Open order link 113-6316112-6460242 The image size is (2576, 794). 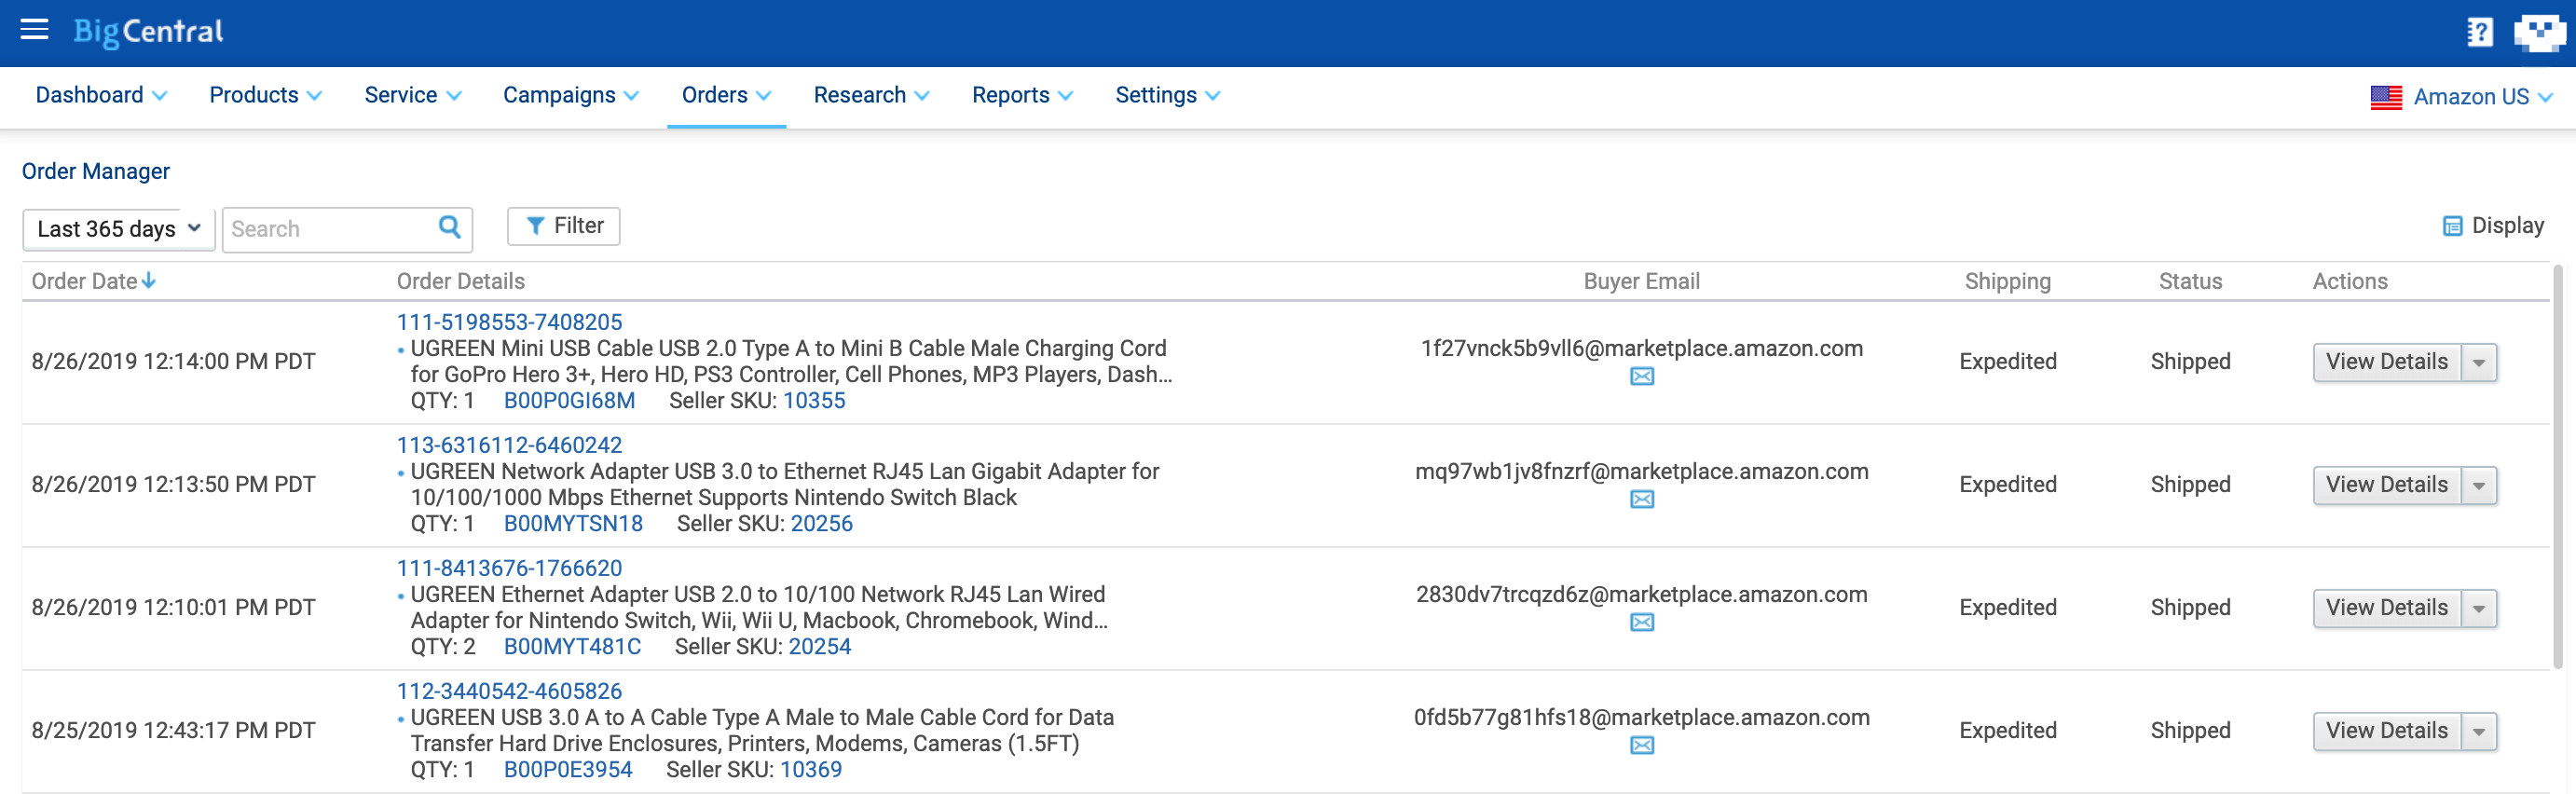[x=509, y=445]
